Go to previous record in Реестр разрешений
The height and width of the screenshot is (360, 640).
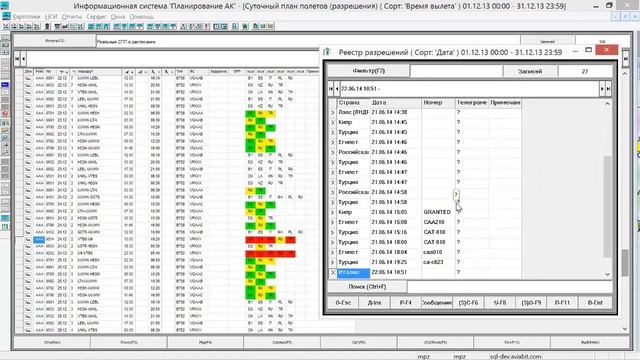(337, 89)
